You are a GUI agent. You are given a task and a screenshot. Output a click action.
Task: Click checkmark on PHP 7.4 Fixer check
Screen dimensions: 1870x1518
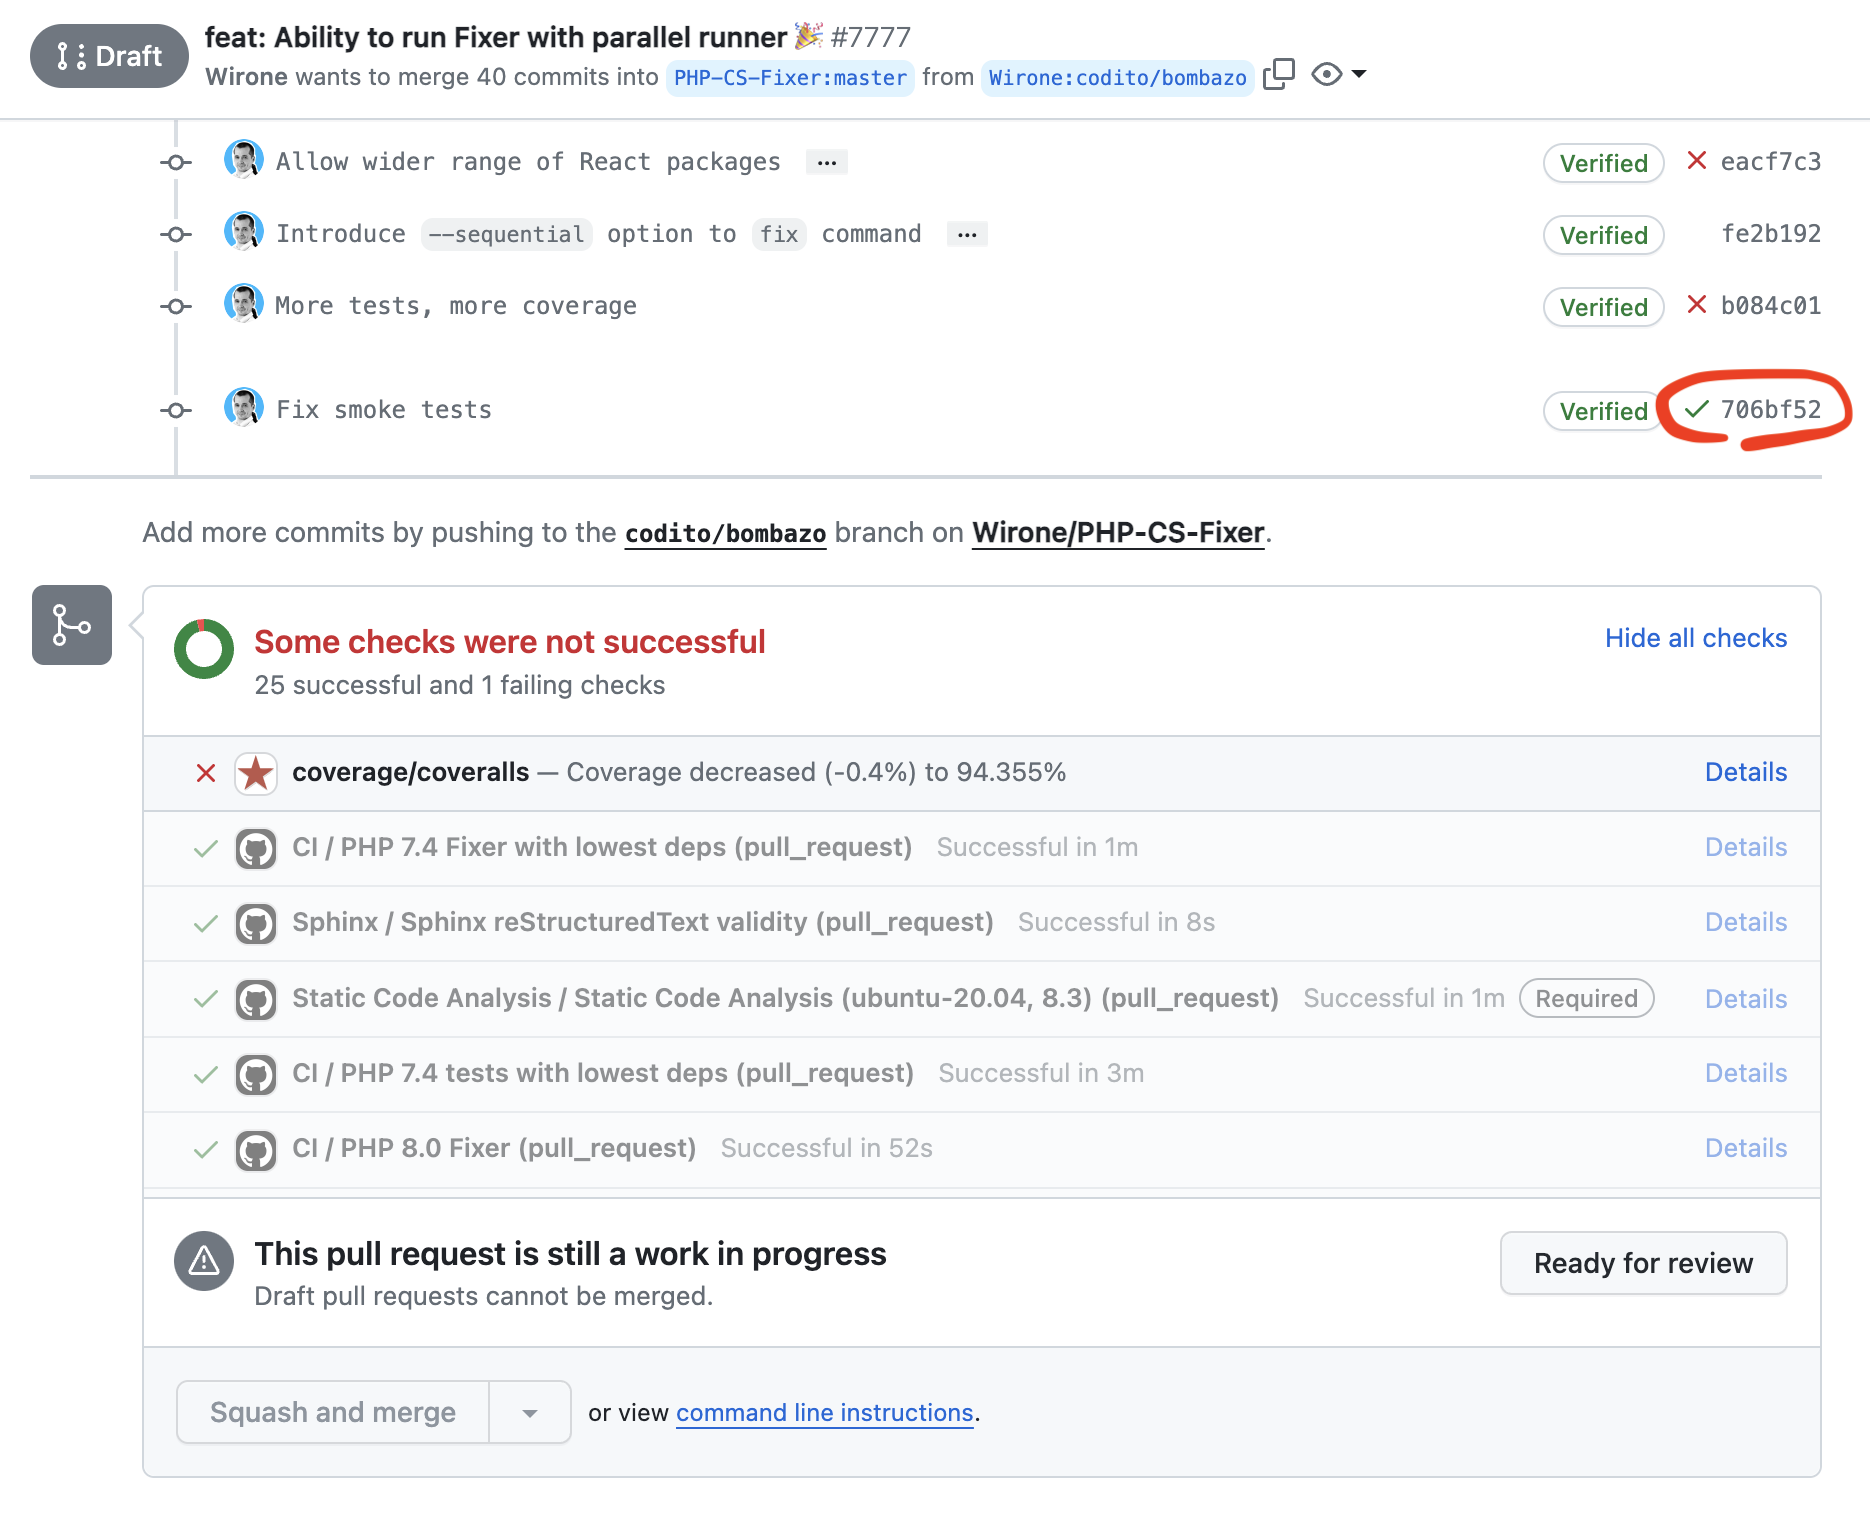click(206, 849)
